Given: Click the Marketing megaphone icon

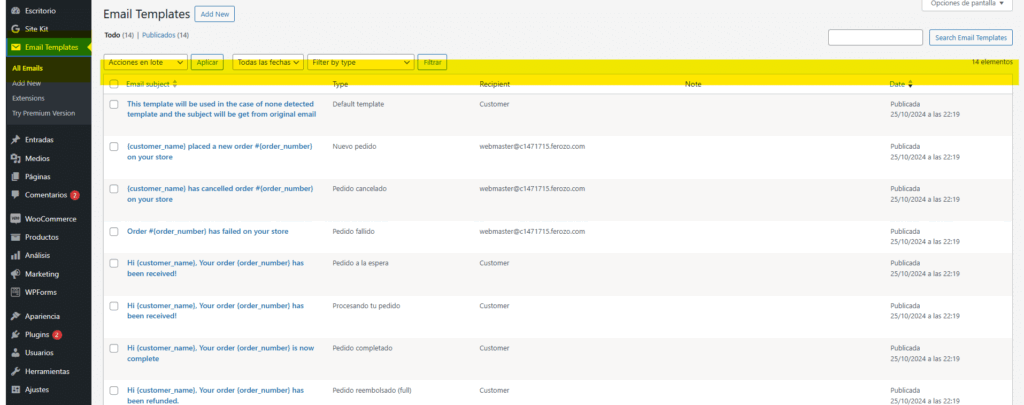Looking at the screenshot, I should pos(16,274).
